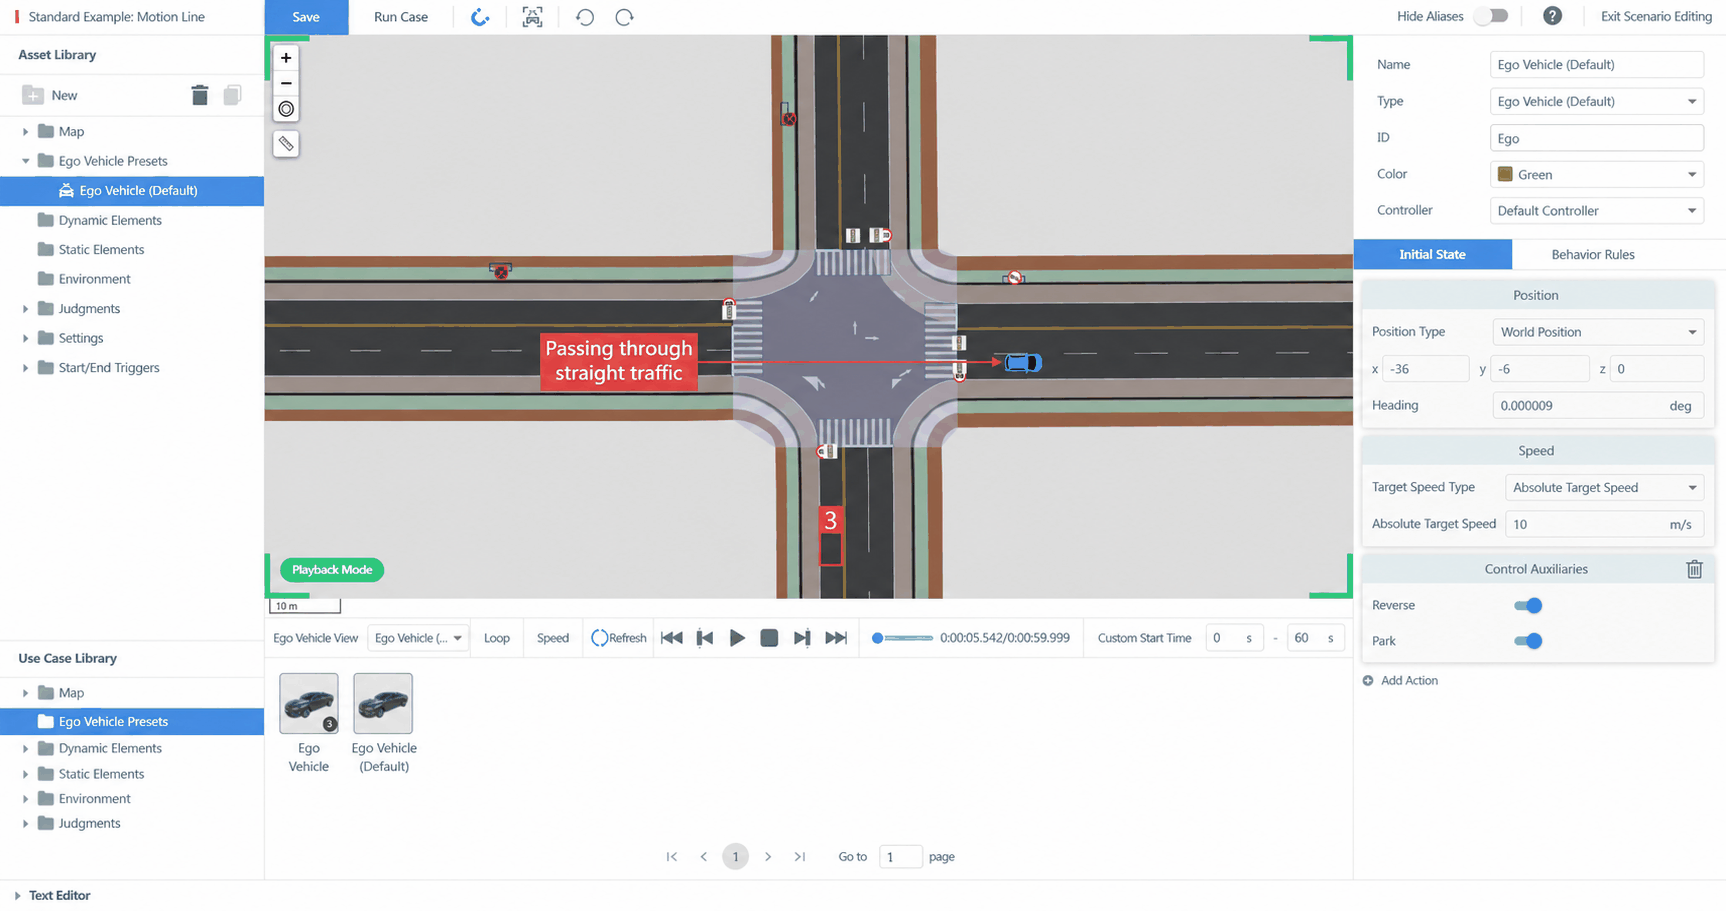
Task: Click the Run Case button
Action: (401, 17)
